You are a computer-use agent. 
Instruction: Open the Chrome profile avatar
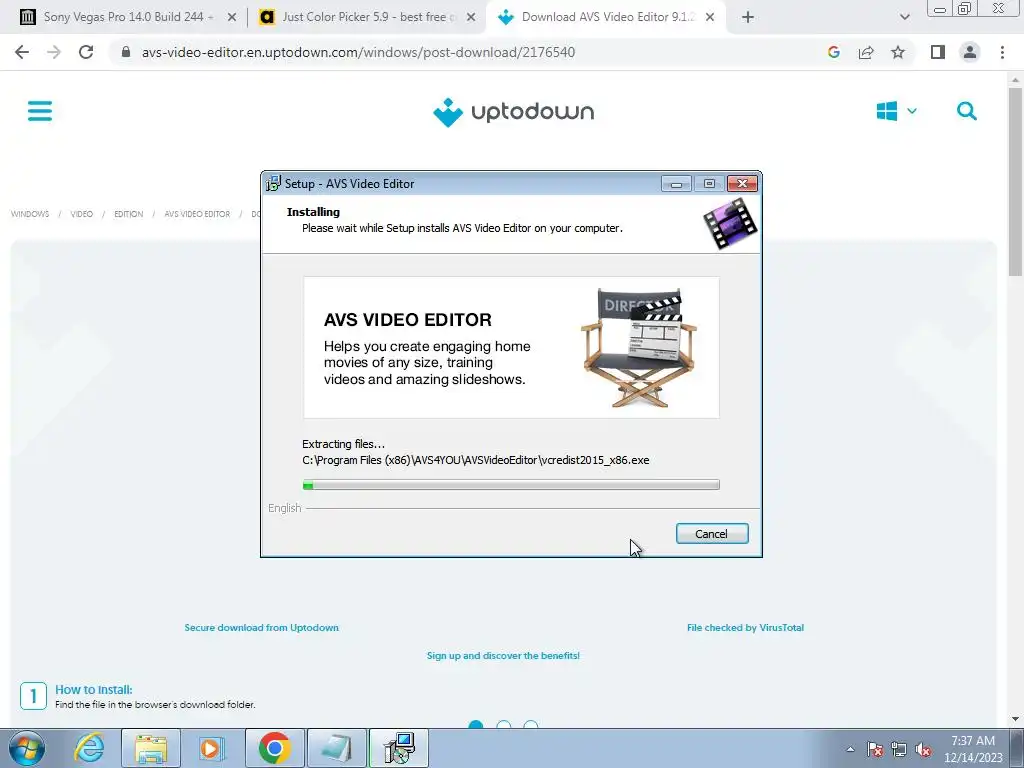[x=970, y=52]
